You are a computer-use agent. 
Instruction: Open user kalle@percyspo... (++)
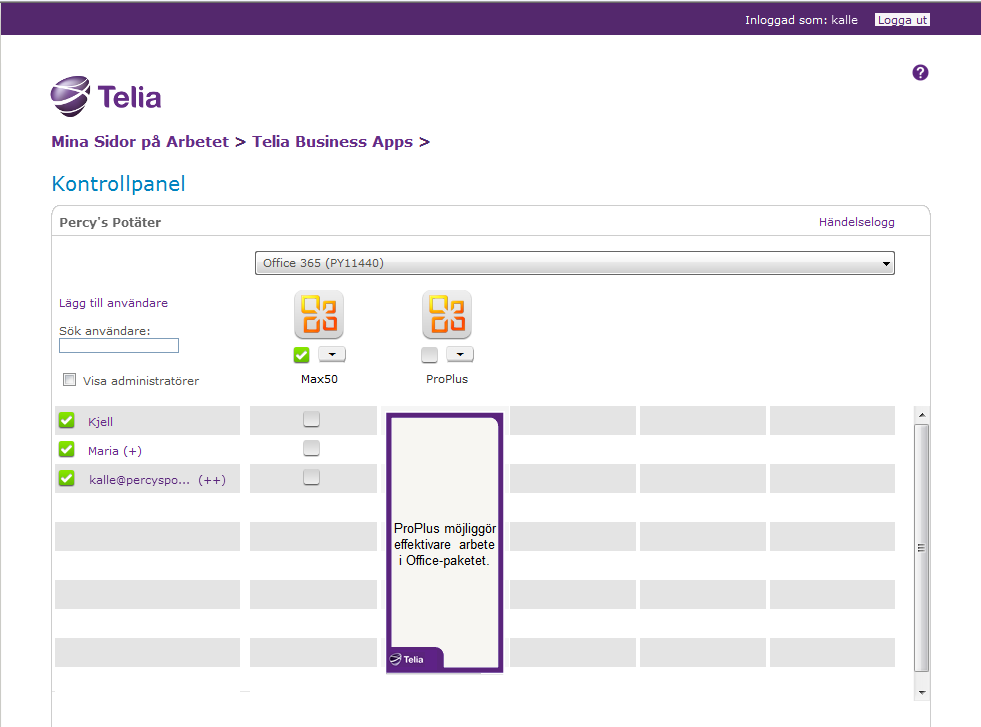pos(157,480)
